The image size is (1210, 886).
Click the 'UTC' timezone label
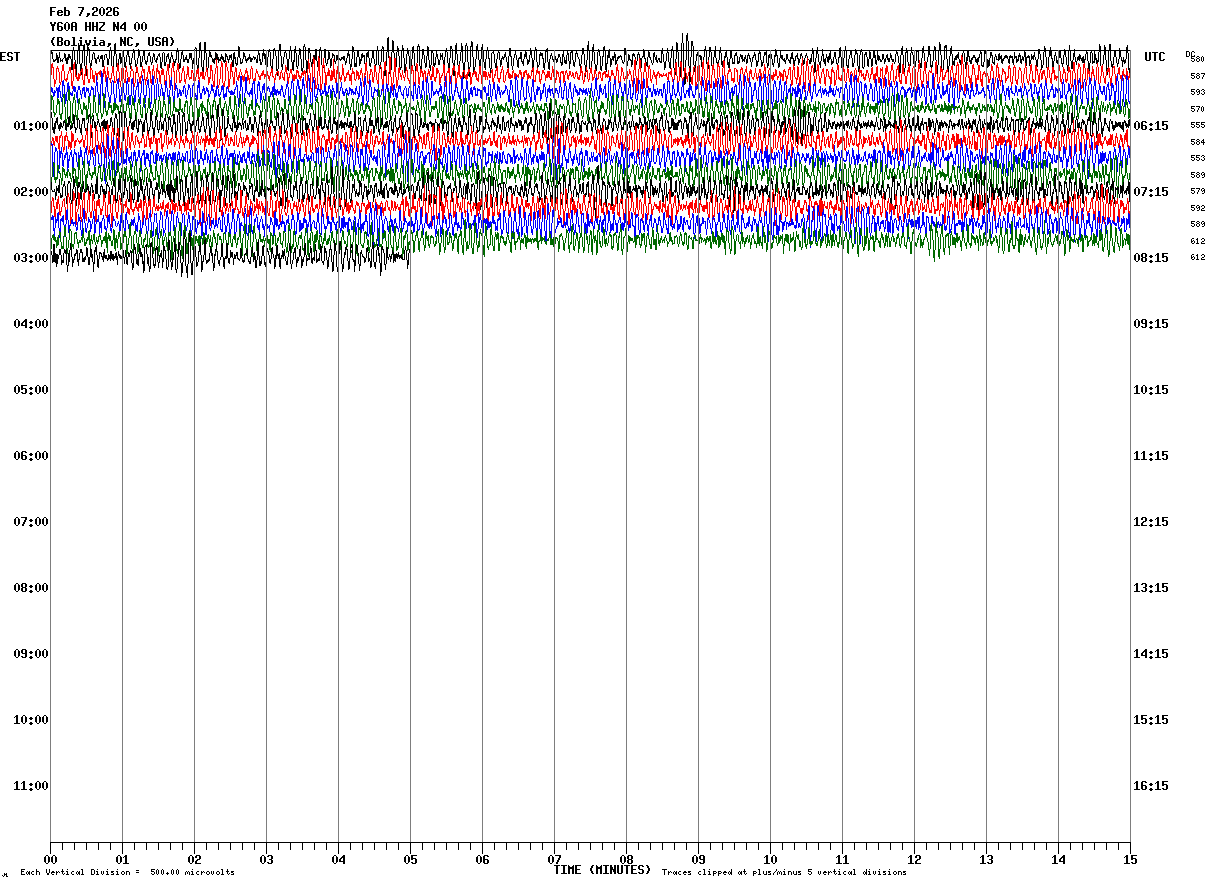(1155, 57)
